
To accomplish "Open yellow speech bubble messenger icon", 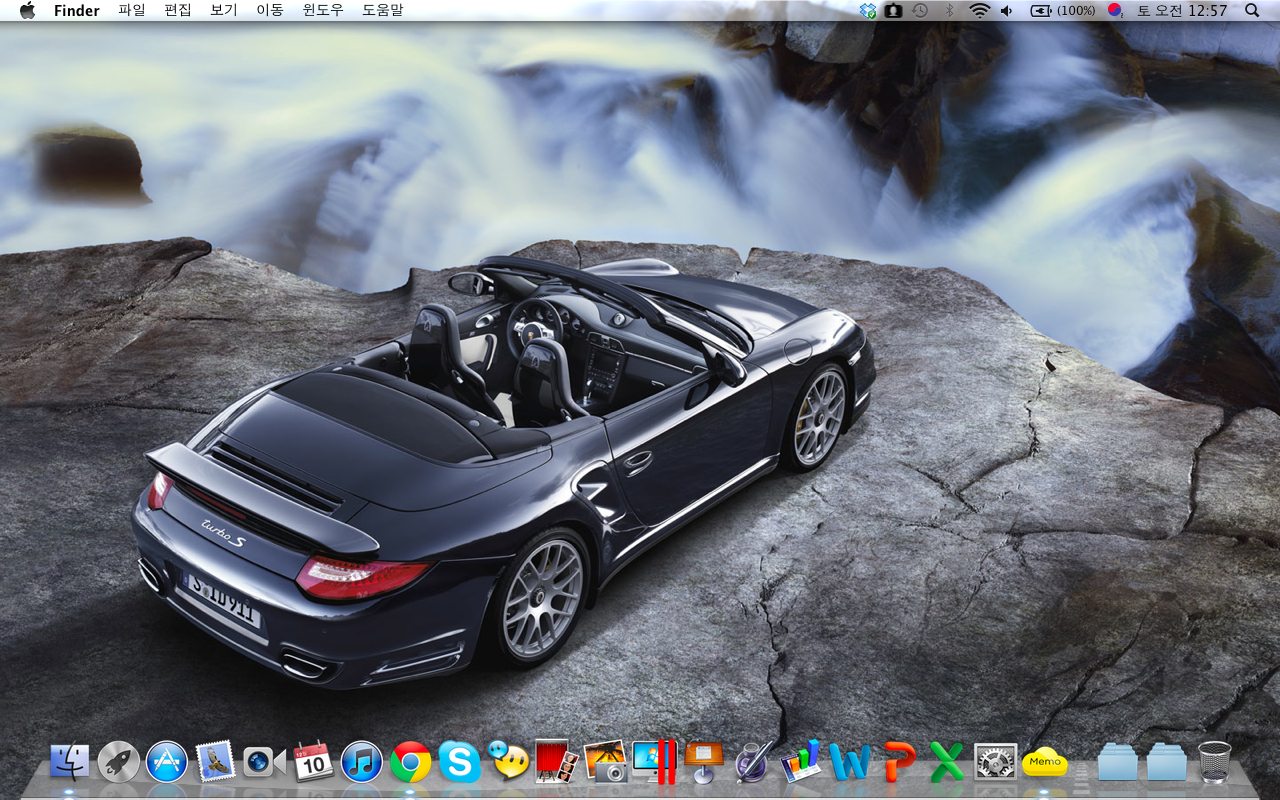I will point(508,762).
